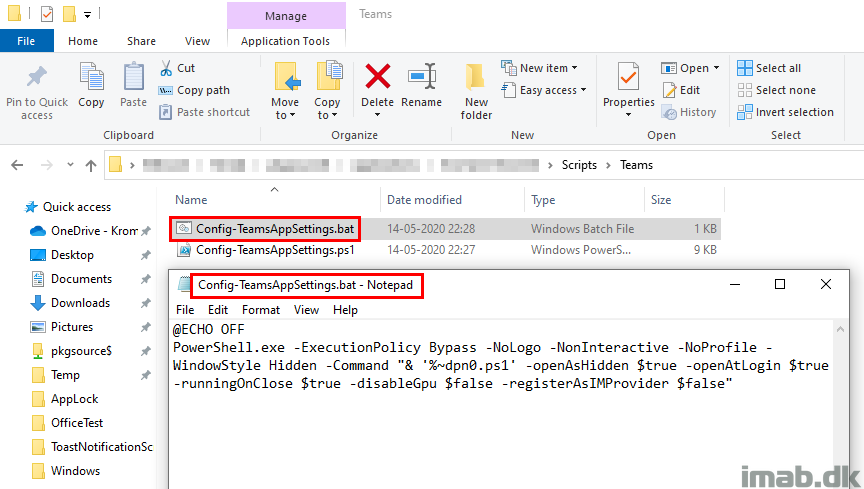Open Notepad View menu
Image resolution: width=864 pixels, height=489 pixels.
click(x=306, y=310)
